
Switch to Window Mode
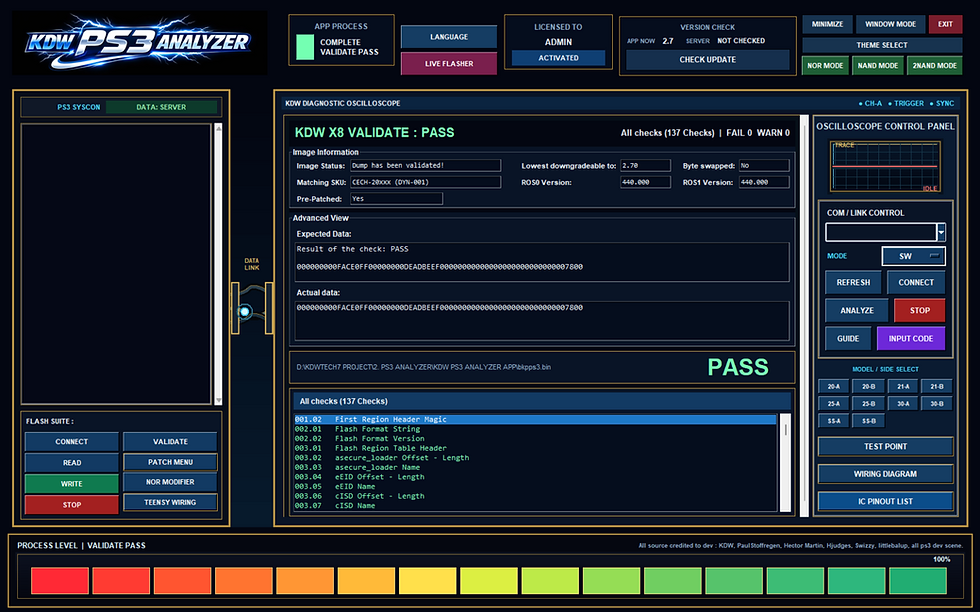(890, 24)
